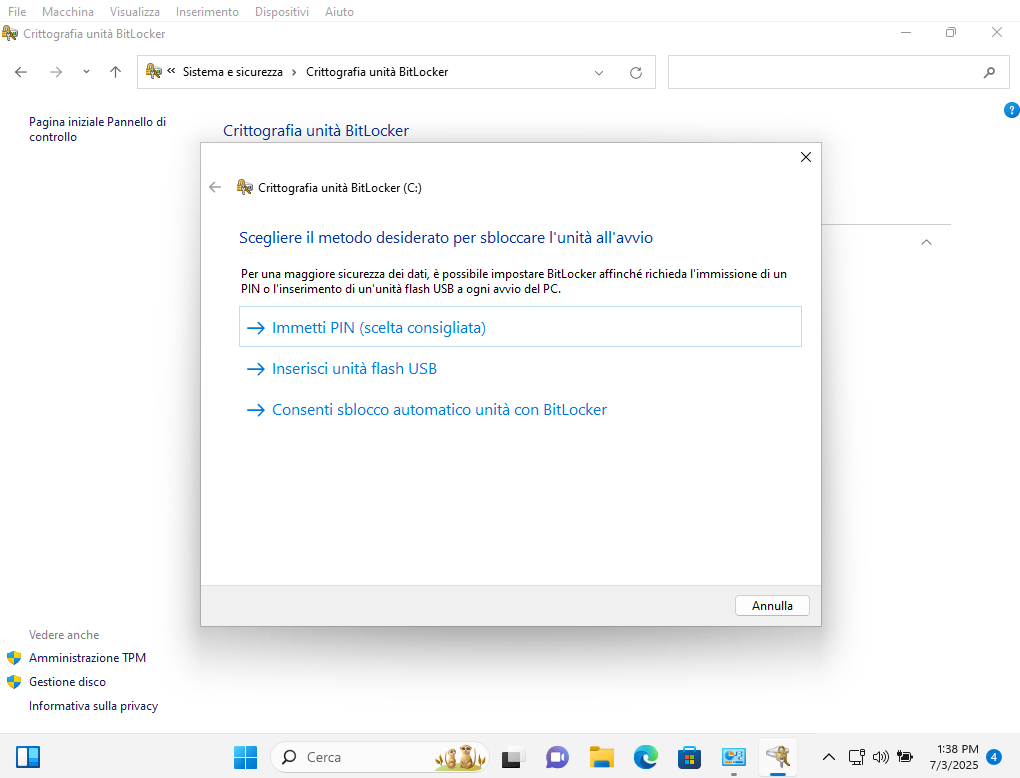Image resolution: width=1020 pixels, height=778 pixels.
Task: Navigate back in Control Panel window
Action: pyautogui.click(x=21, y=72)
